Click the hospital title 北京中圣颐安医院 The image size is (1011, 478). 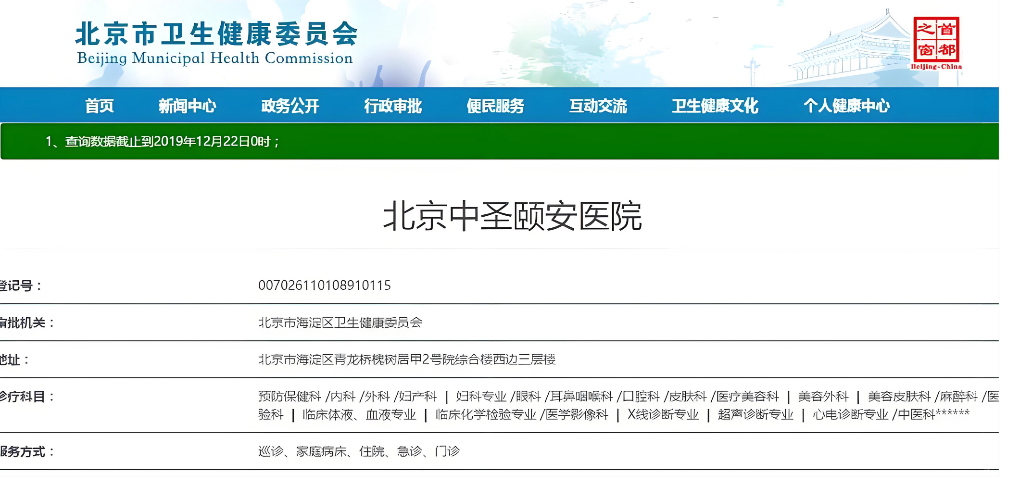[513, 217]
